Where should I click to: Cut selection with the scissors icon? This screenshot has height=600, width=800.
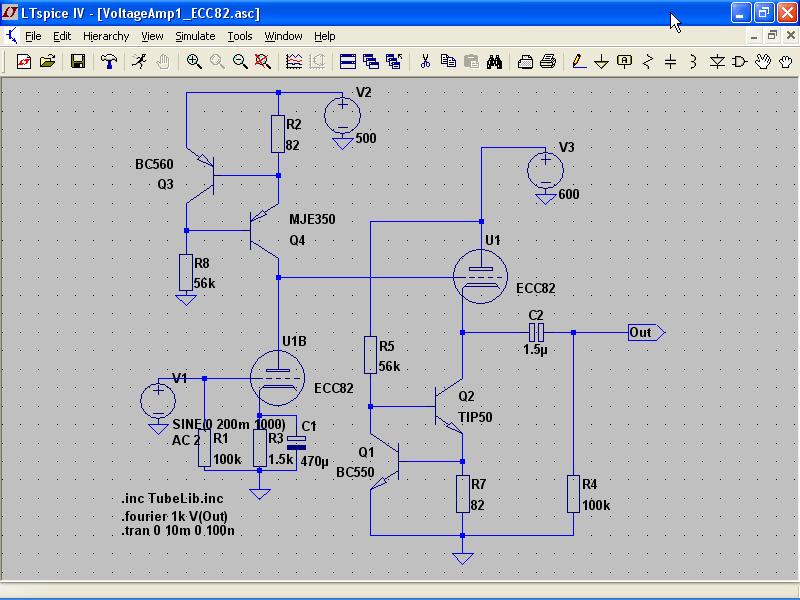click(x=425, y=62)
